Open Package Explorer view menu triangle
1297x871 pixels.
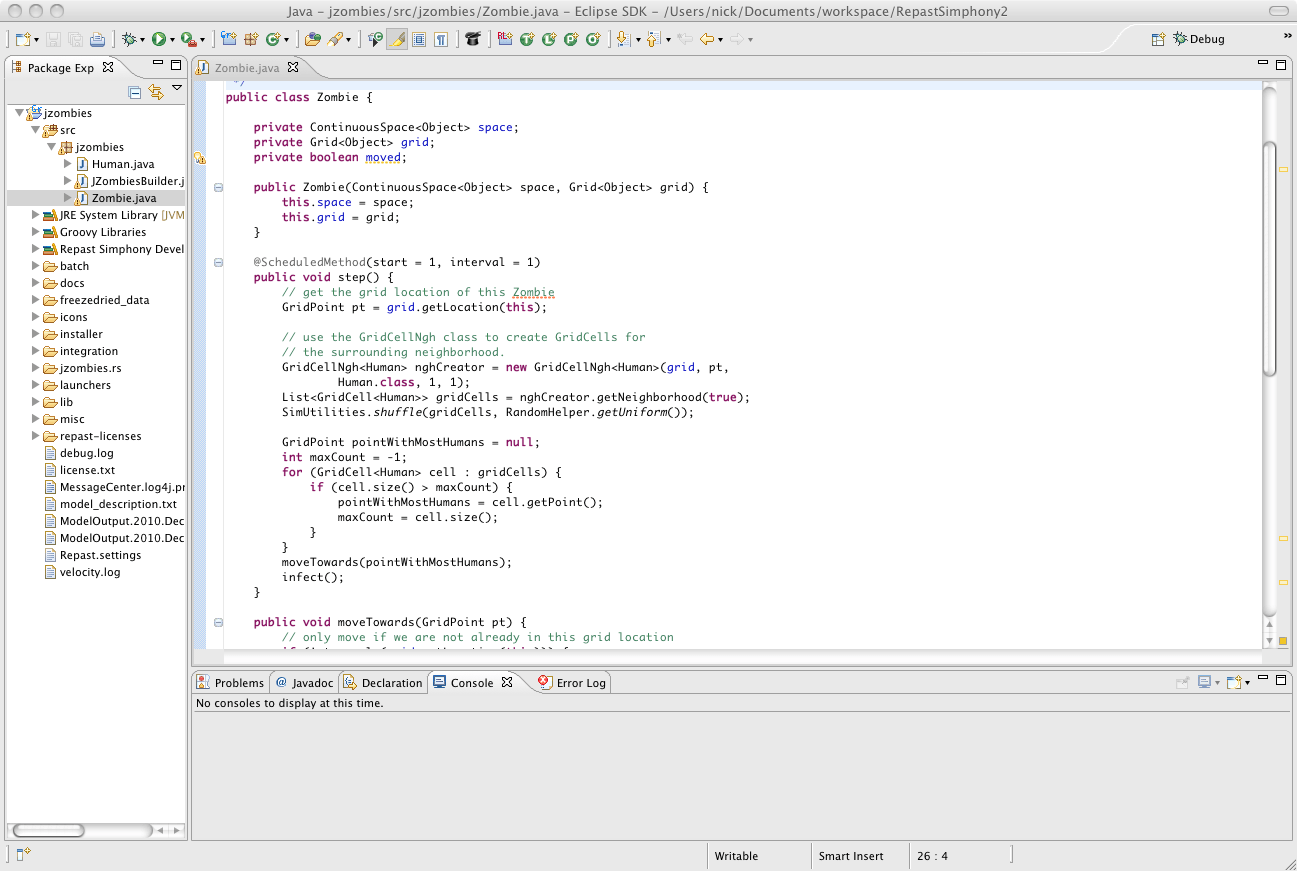tap(177, 89)
